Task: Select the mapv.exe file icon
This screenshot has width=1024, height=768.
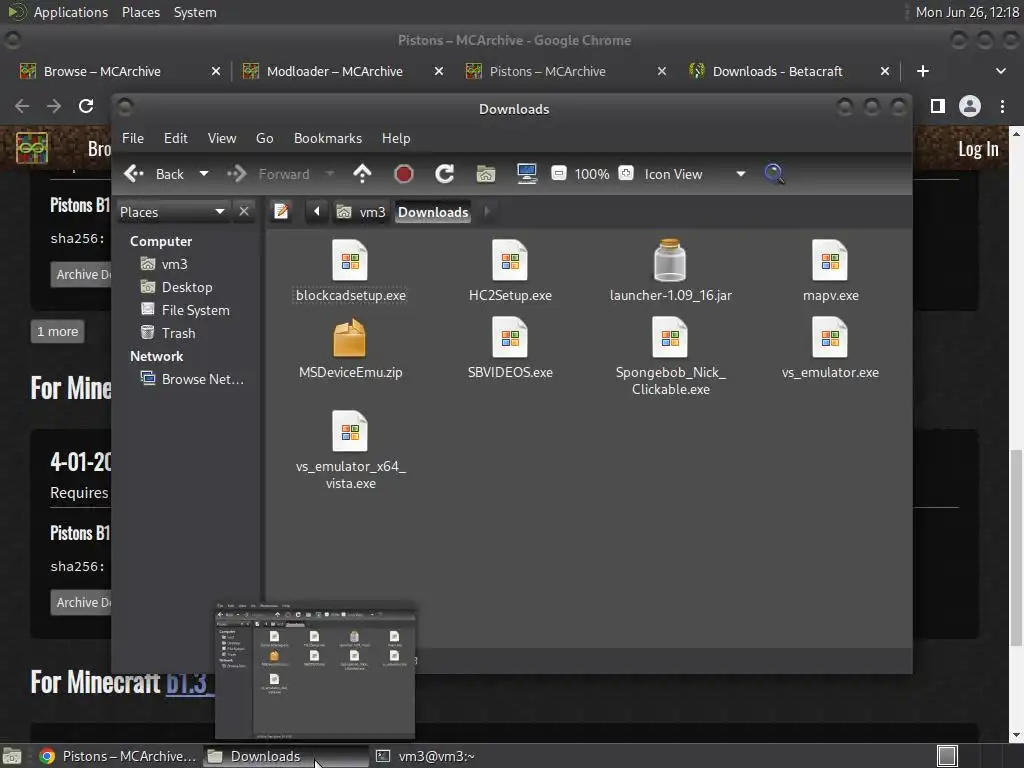Action: [830, 261]
